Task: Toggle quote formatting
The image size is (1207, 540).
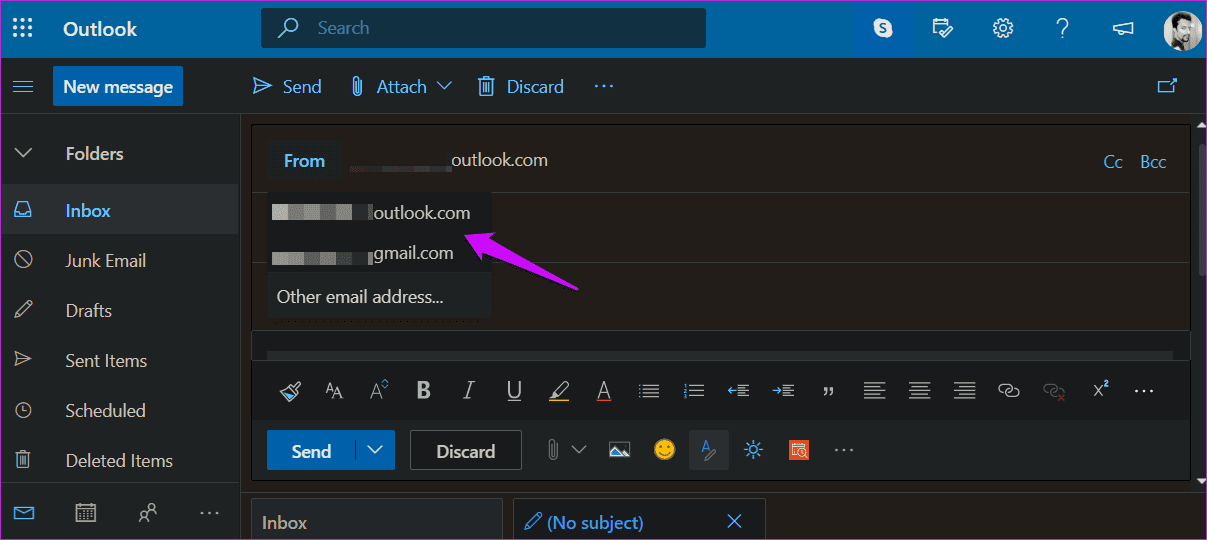Action: click(x=828, y=392)
